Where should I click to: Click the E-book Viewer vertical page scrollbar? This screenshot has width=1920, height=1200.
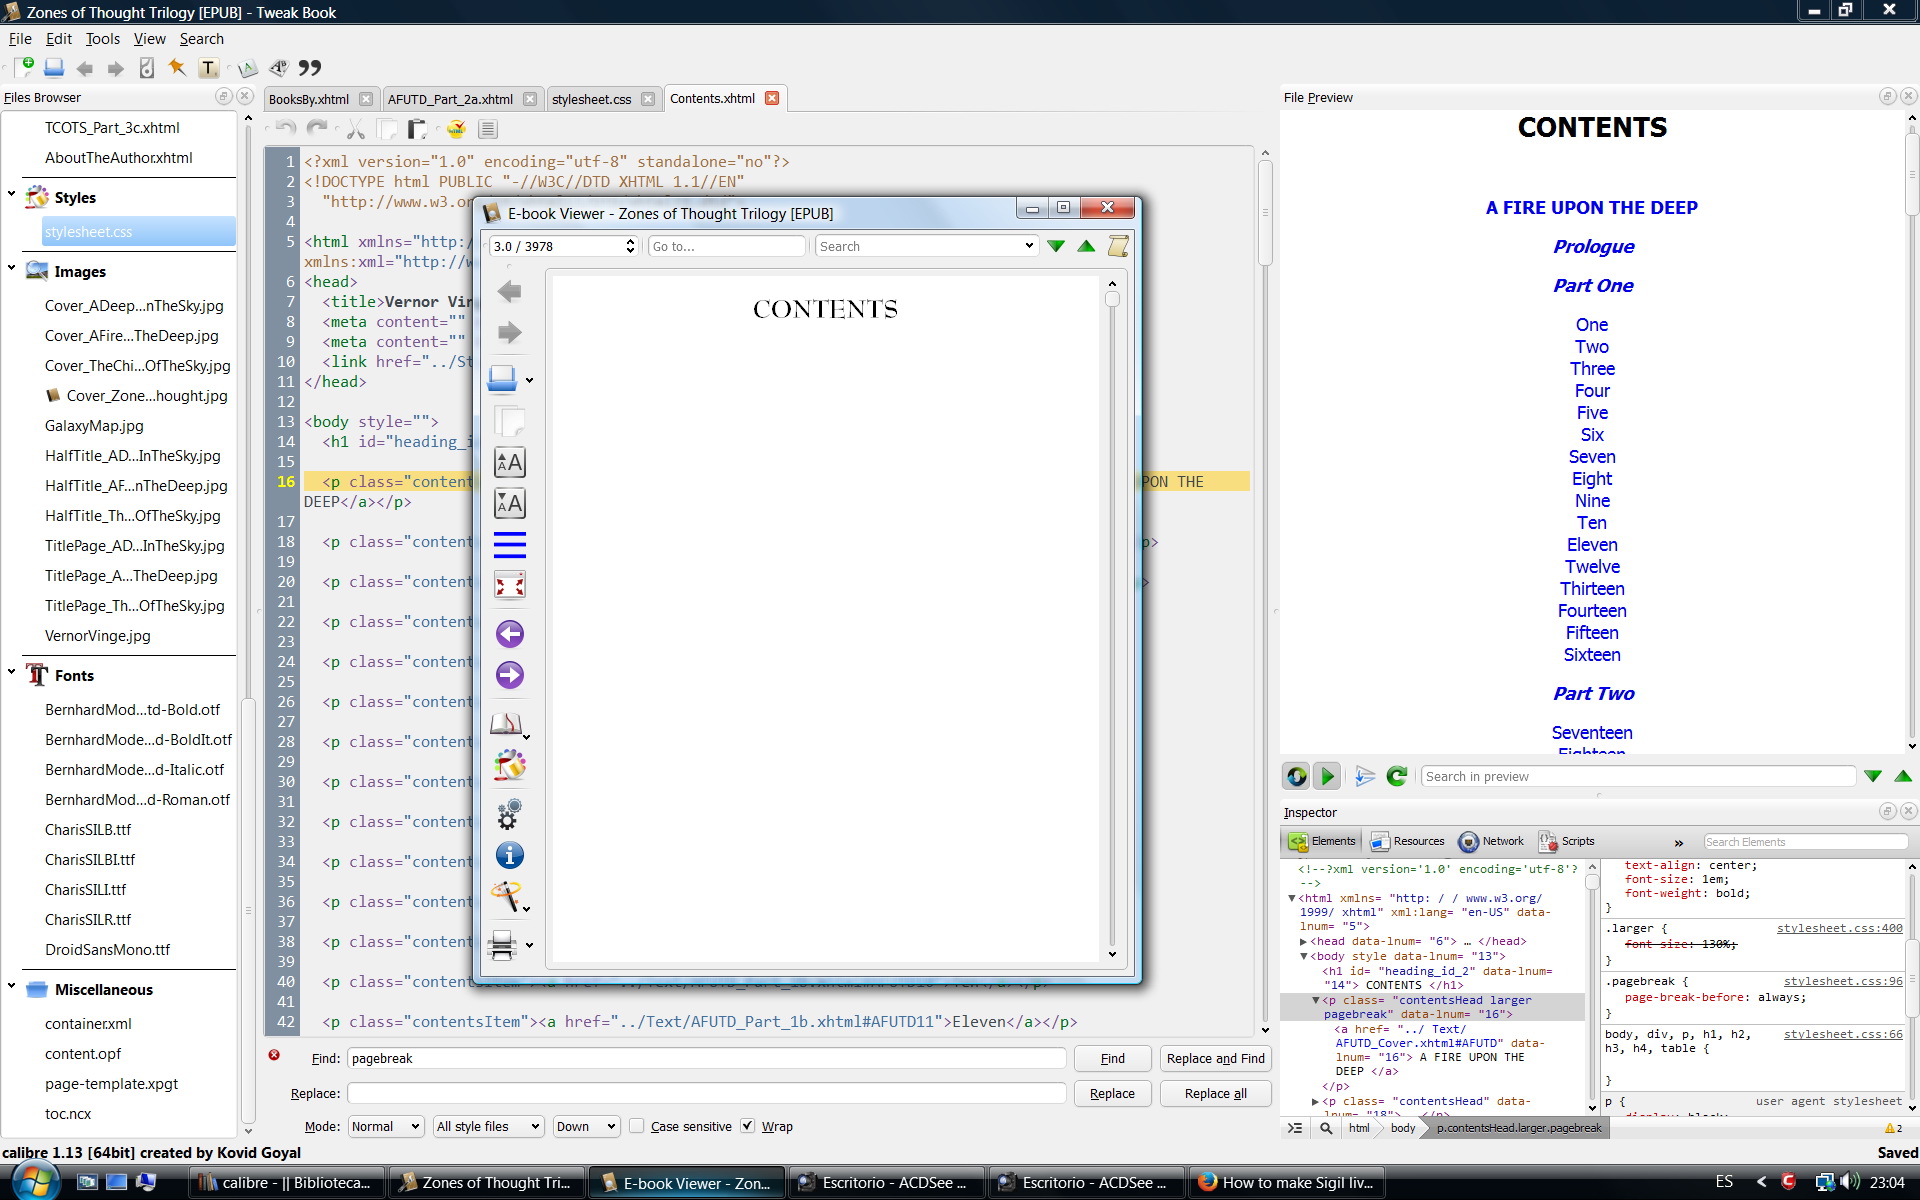[x=1111, y=620]
